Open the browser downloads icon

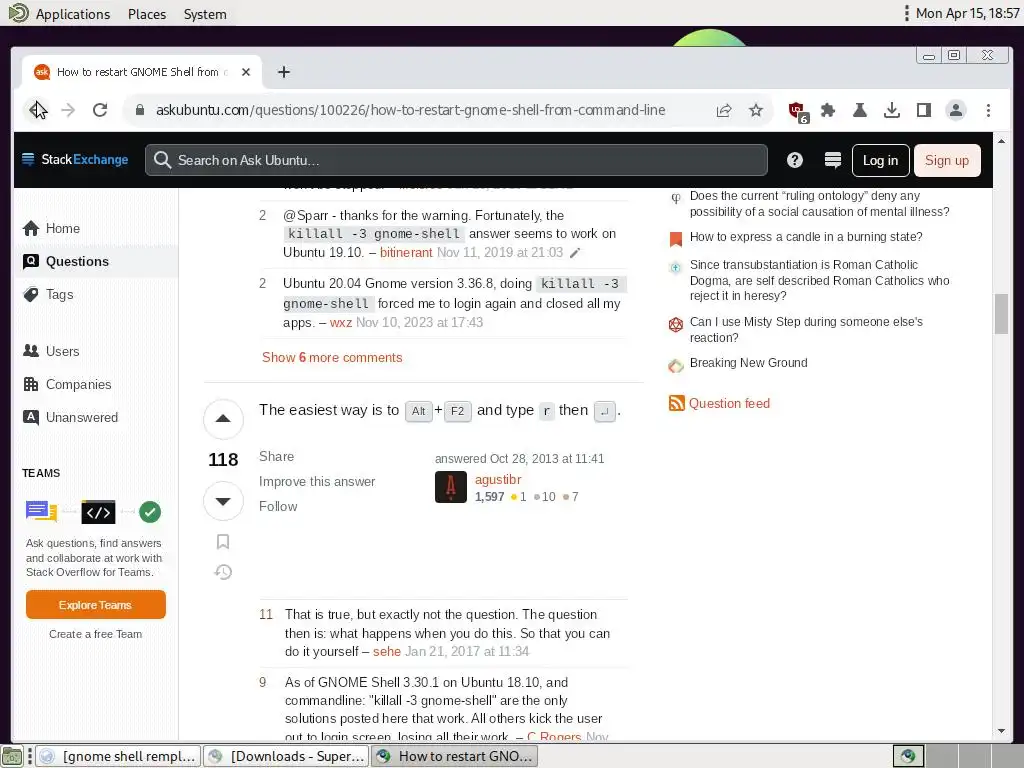tap(891, 110)
